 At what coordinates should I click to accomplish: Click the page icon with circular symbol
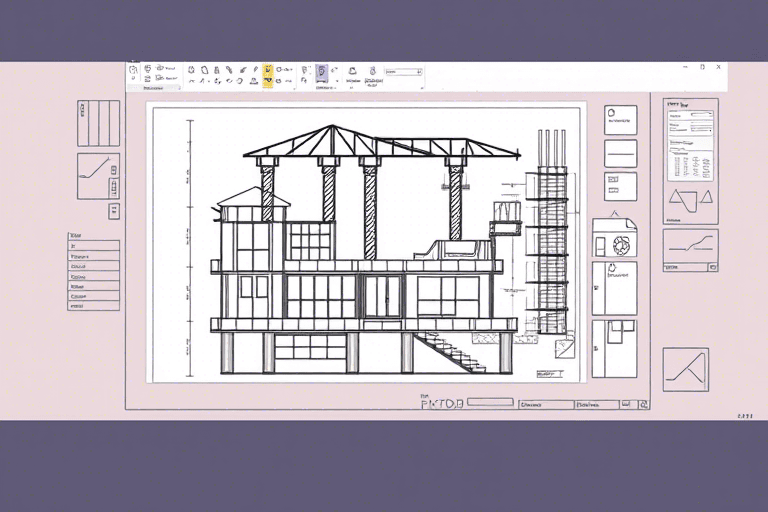click(614, 238)
